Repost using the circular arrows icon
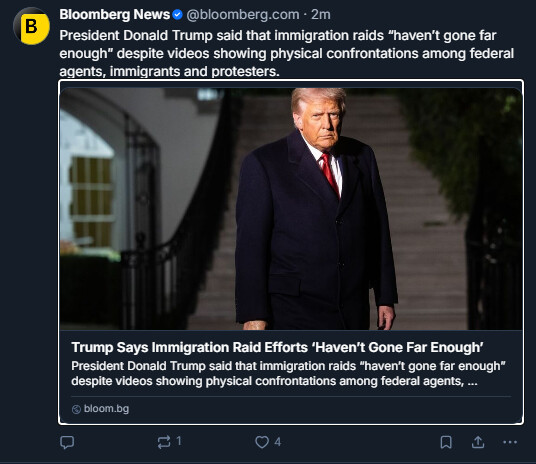Image resolution: width=536 pixels, height=464 pixels. (164, 442)
